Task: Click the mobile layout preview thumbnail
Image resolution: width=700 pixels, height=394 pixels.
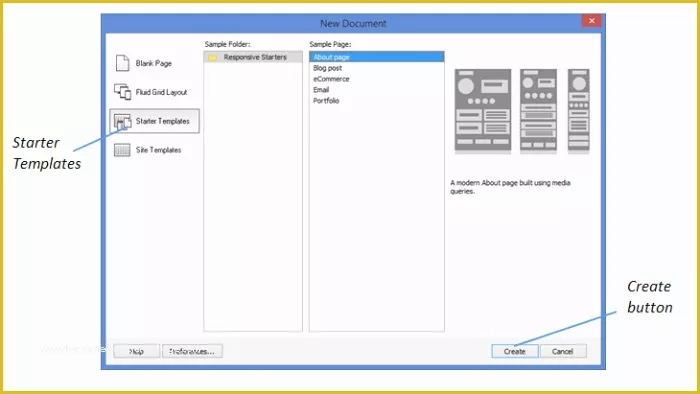Action: [x=579, y=110]
